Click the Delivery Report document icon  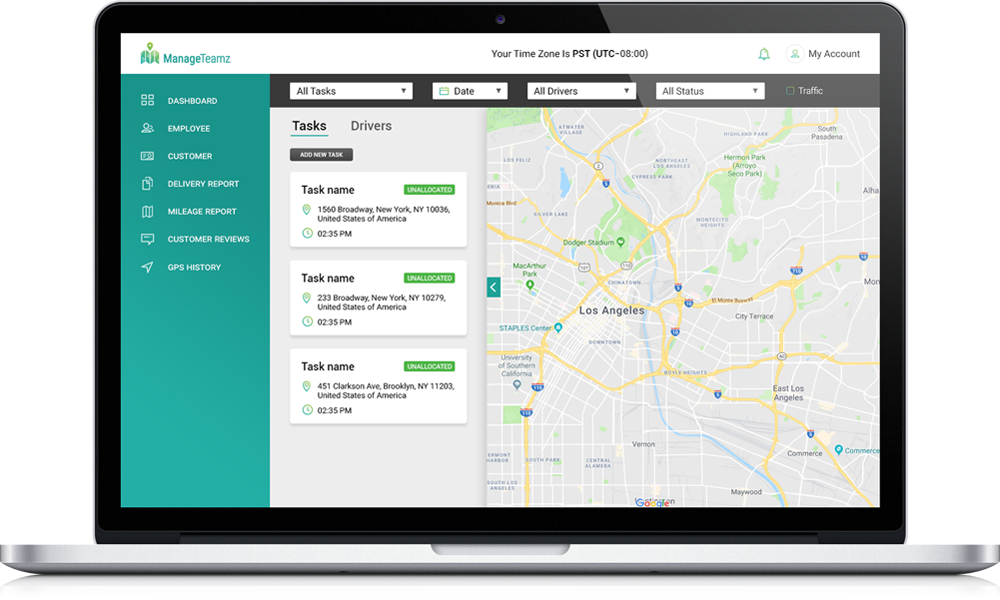[148, 184]
